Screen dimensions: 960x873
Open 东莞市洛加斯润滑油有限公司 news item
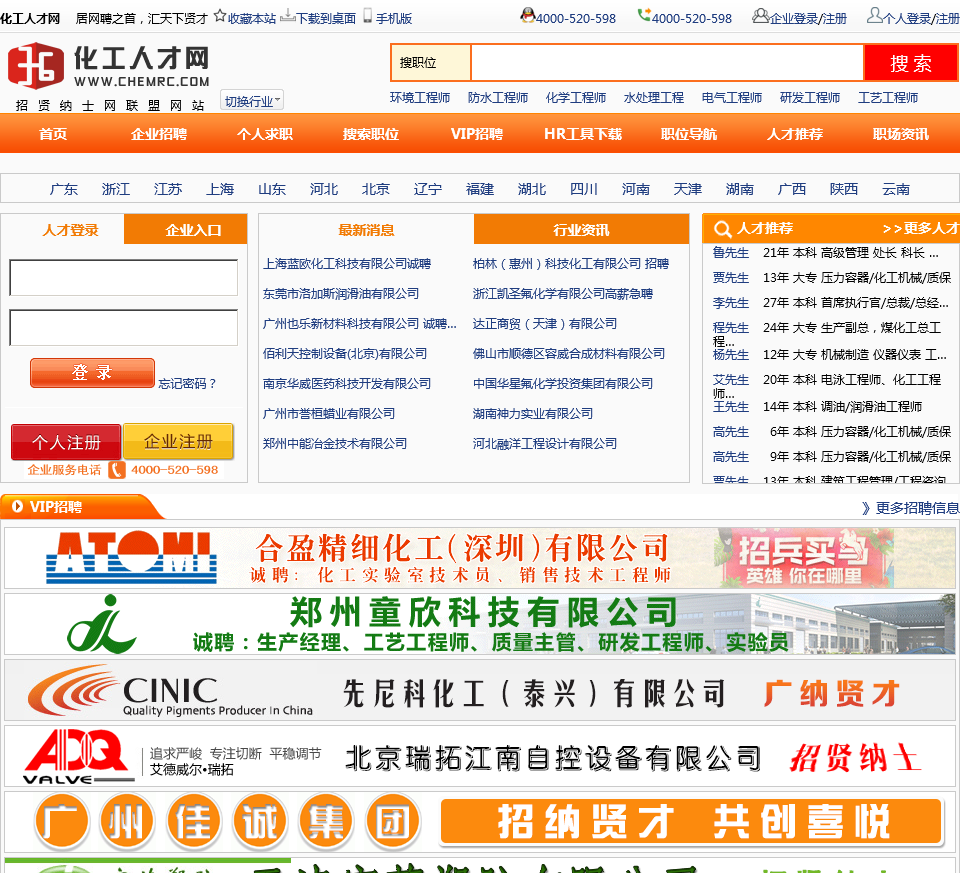[341, 294]
